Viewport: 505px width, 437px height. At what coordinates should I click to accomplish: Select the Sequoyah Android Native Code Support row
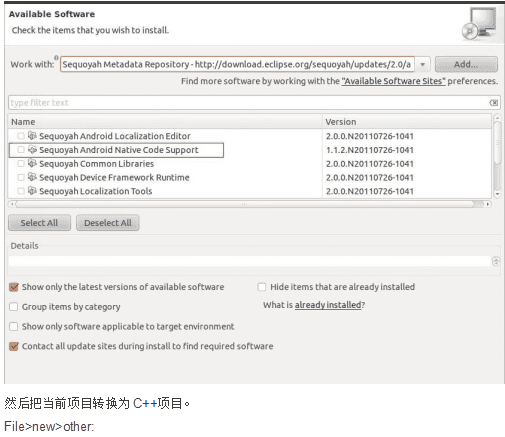coord(250,150)
